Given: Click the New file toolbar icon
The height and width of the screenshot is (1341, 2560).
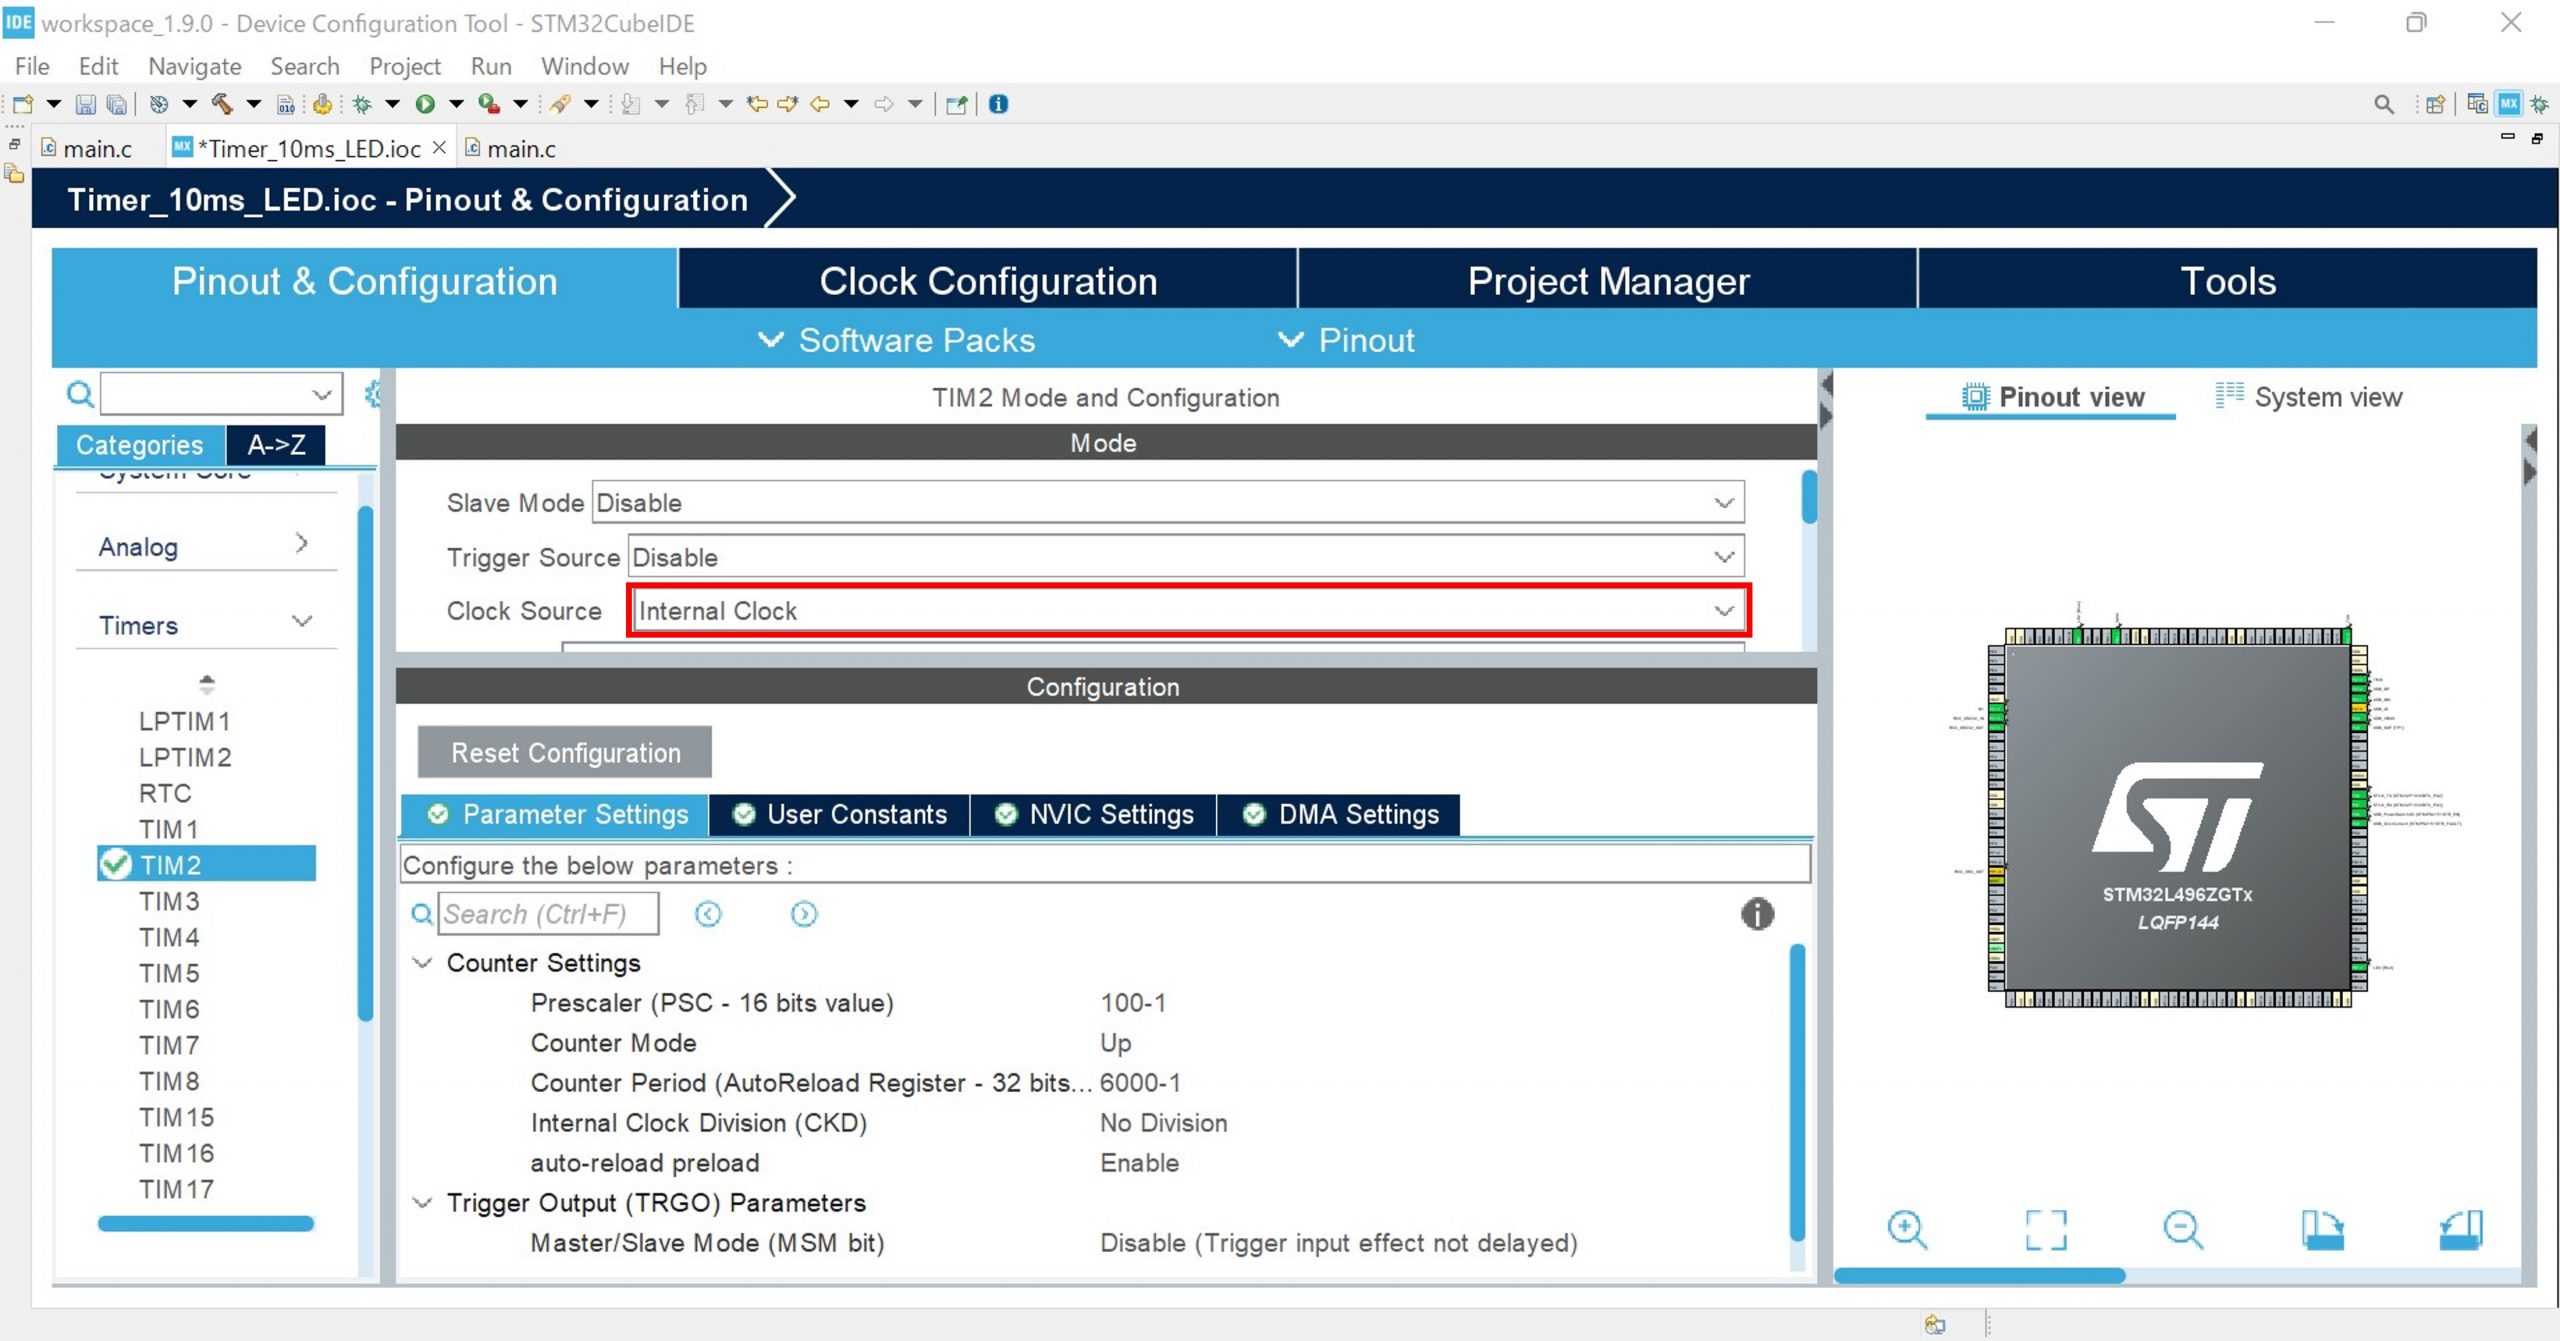Looking at the screenshot, I should click(x=23, y=104).
